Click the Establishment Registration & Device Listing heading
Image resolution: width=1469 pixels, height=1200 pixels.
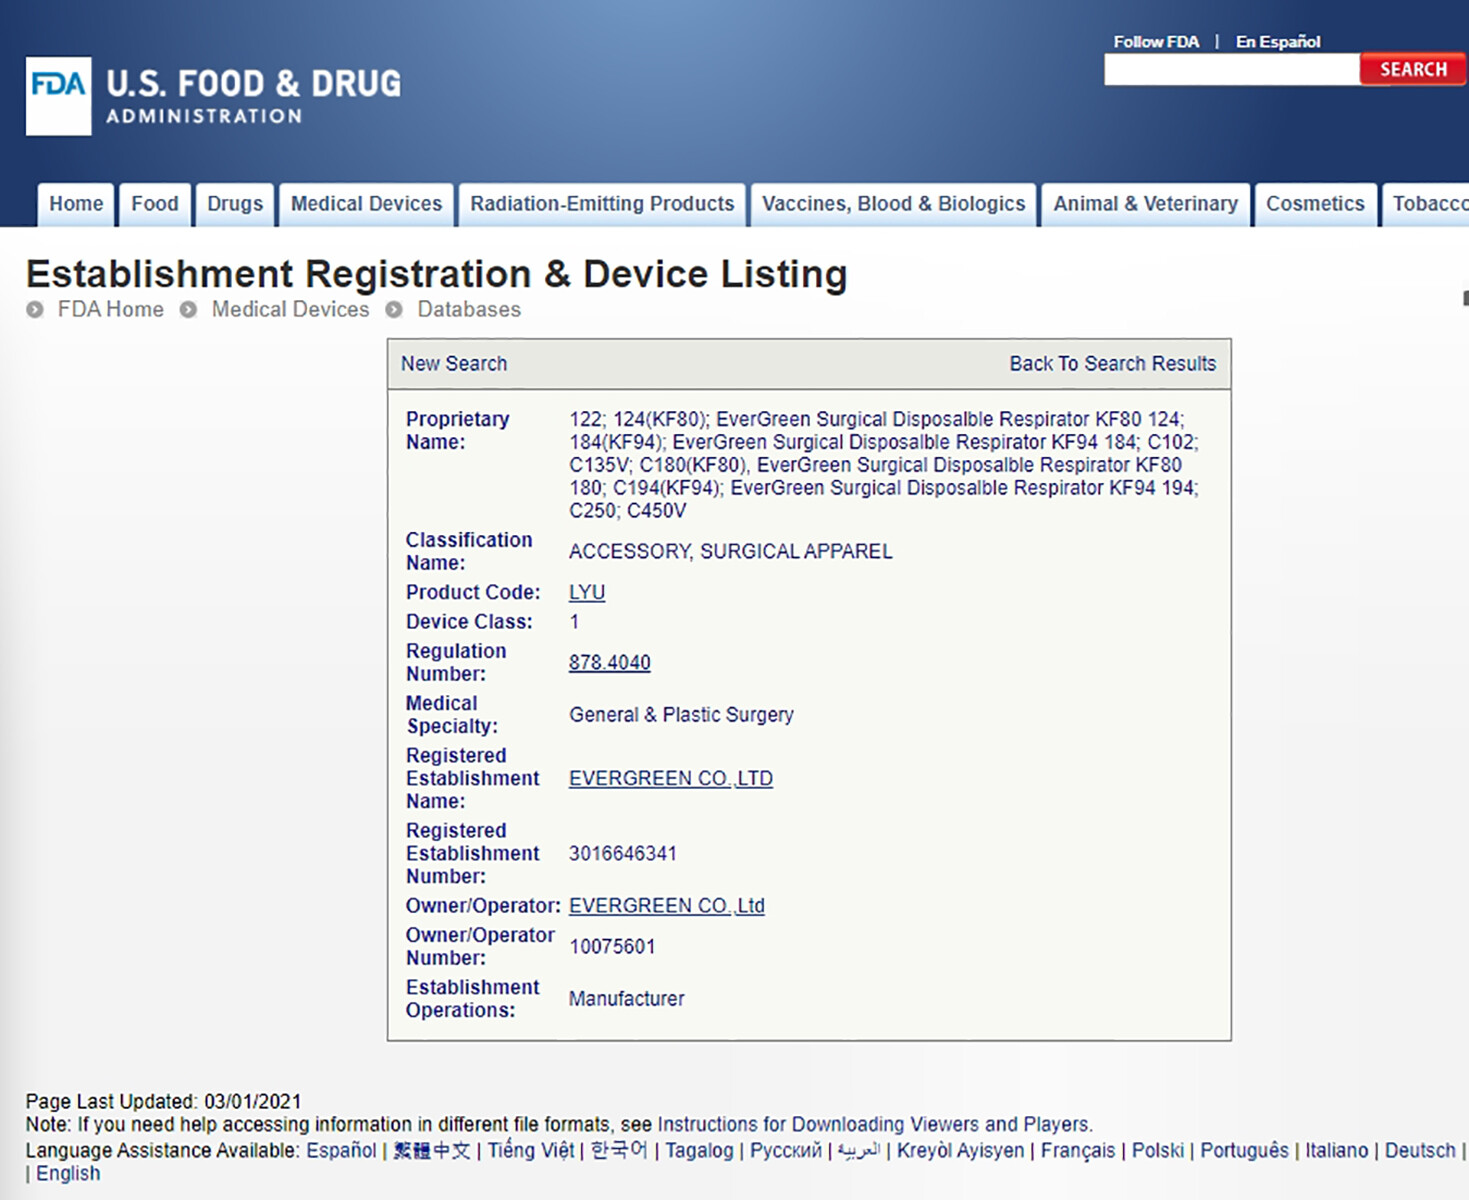pyautogui.click(x=437, y=274)
